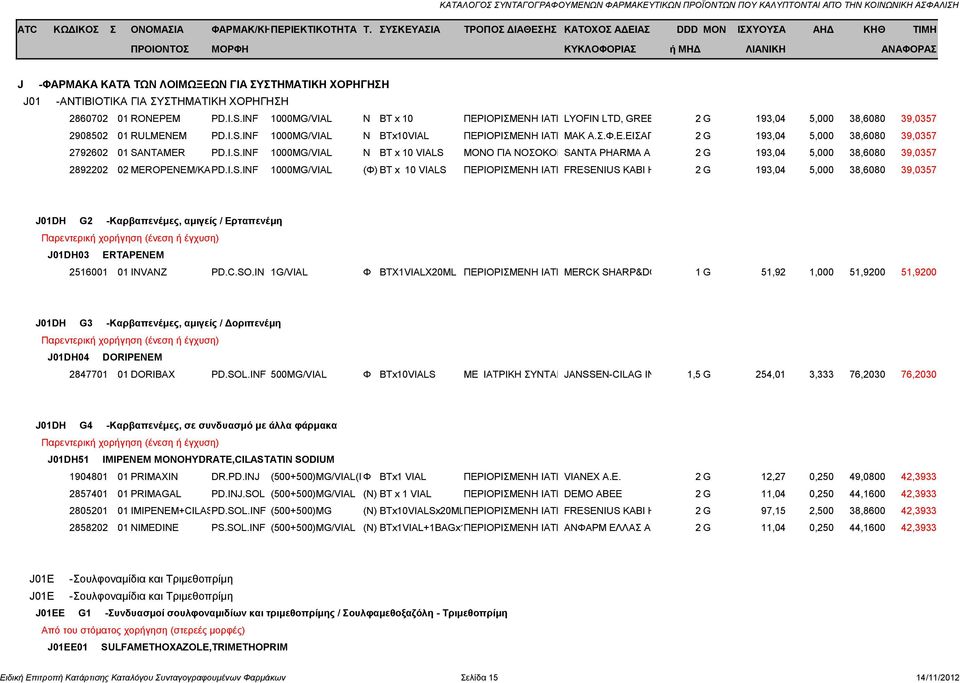Click the ΣΥΣΚΕΥΑΣΙΑ column header

pyautogui.click(x=410, y=29)
